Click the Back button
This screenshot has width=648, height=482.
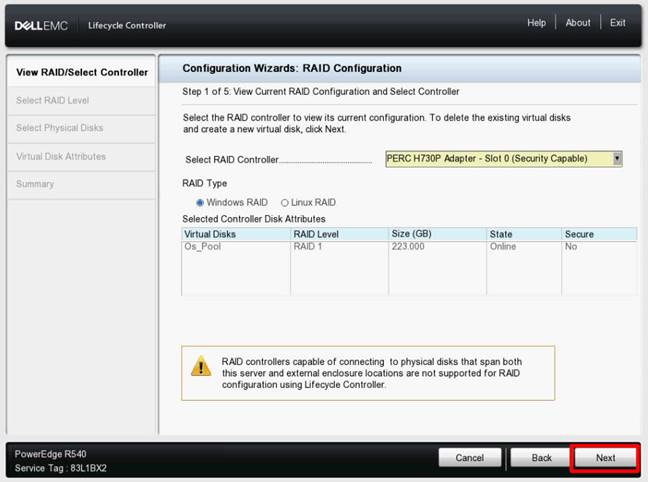pyautogui.click(x=541, y=458)
